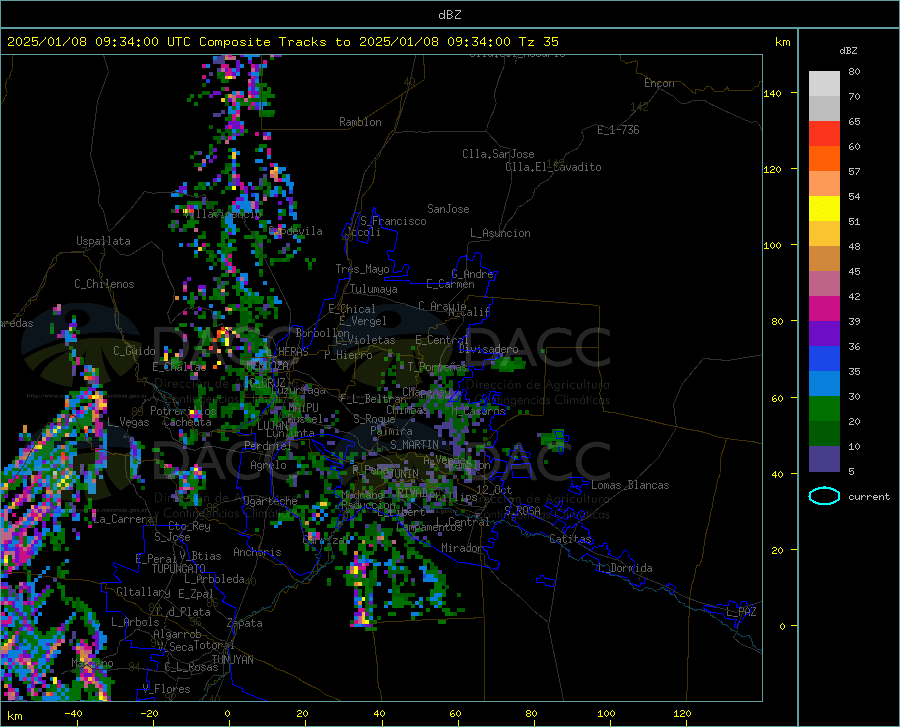Image resolution: width=900 pixels, height=727 pixels.
Task: Click the 'Lomas_Blancas' place label
Action: (x=630, y=485)
